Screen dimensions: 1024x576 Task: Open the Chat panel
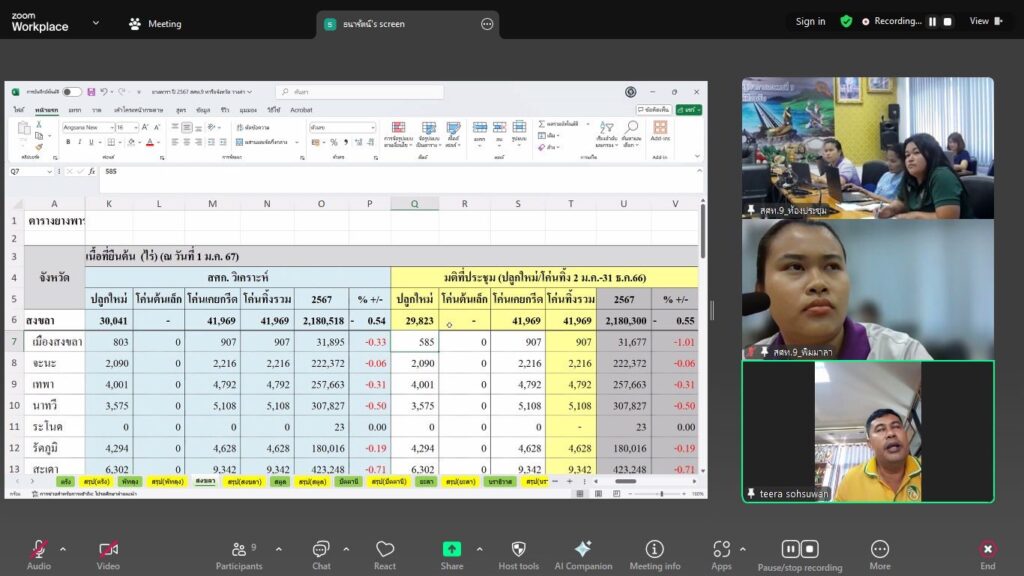(x=321, y=549)
